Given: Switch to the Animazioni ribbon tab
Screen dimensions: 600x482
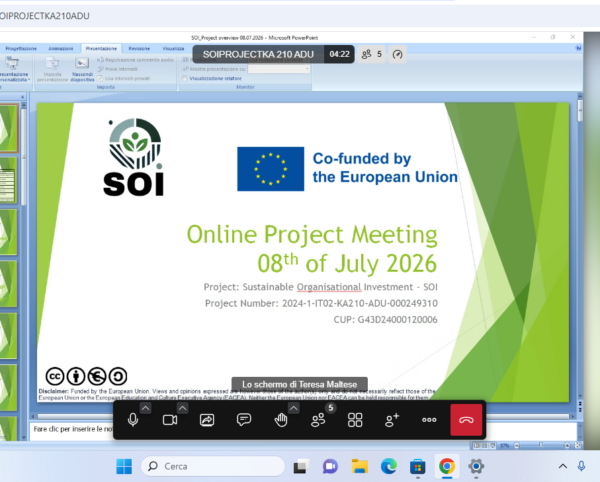Looking at the screenshot, I should [x=60, y=49].
